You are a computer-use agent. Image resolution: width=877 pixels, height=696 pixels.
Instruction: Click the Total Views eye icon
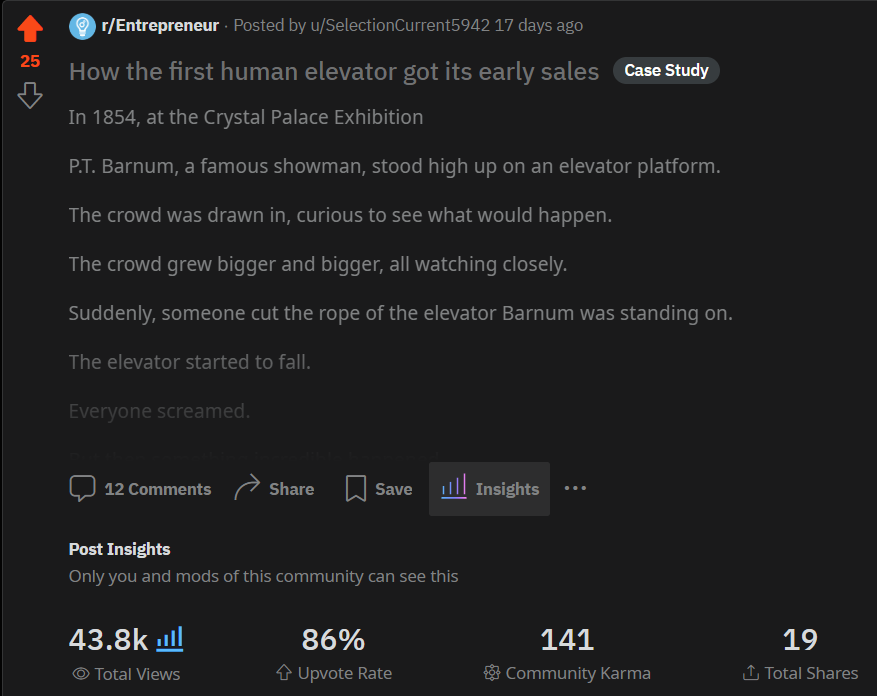tap(81, 674)
